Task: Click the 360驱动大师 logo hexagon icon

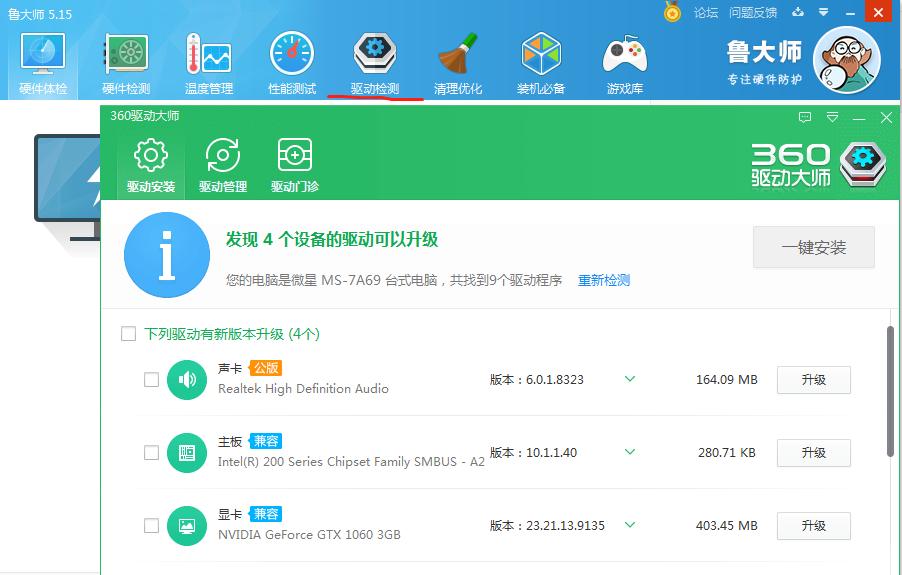Action: pyautogui.click(x=863, y=164)
